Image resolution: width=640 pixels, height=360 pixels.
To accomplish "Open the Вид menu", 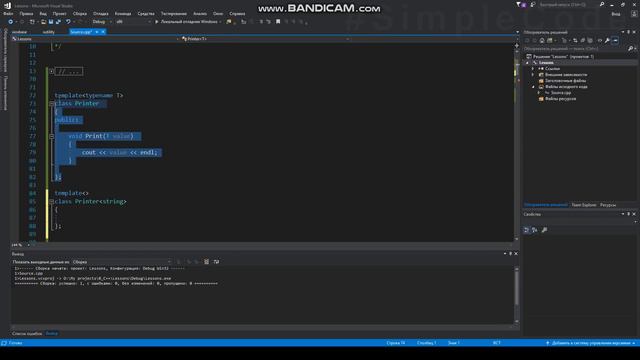I will [43, 13].
